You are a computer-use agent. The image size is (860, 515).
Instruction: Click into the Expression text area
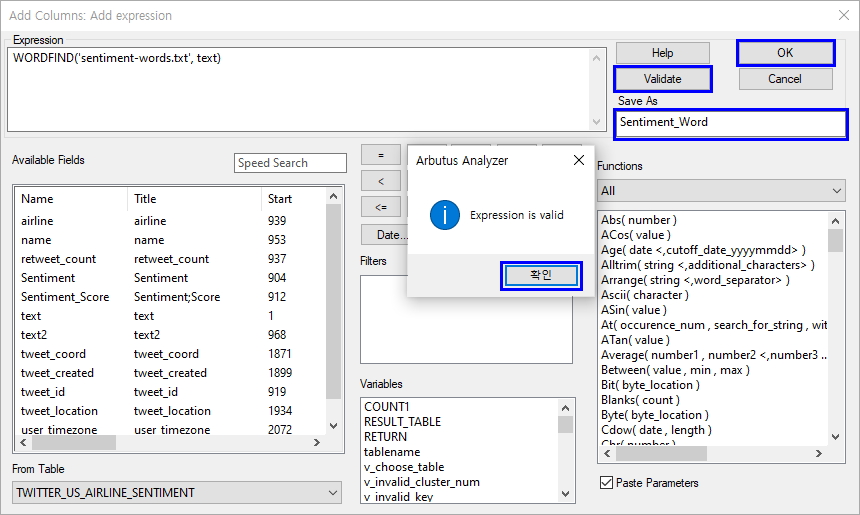point(299,89)
